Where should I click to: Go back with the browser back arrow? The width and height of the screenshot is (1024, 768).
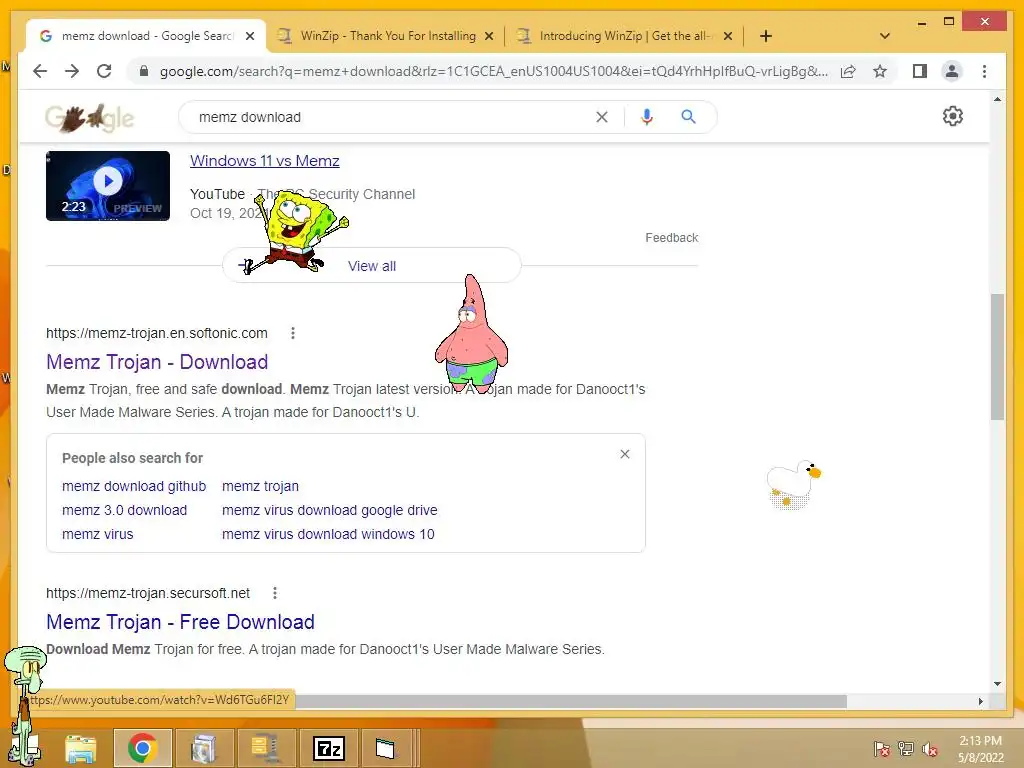click(x=40, y=71)
